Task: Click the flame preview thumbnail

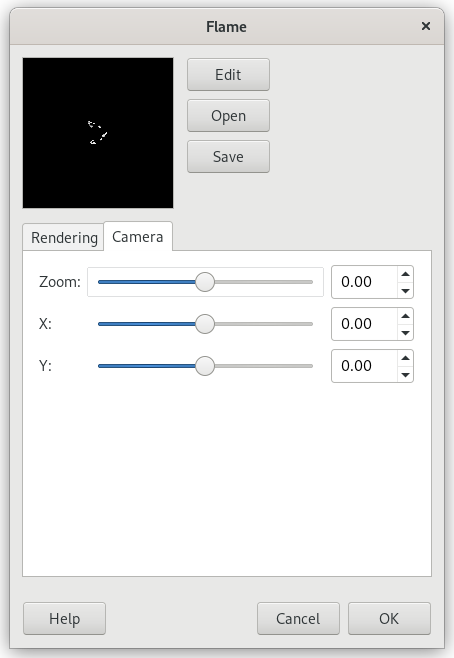Action: 98,133
